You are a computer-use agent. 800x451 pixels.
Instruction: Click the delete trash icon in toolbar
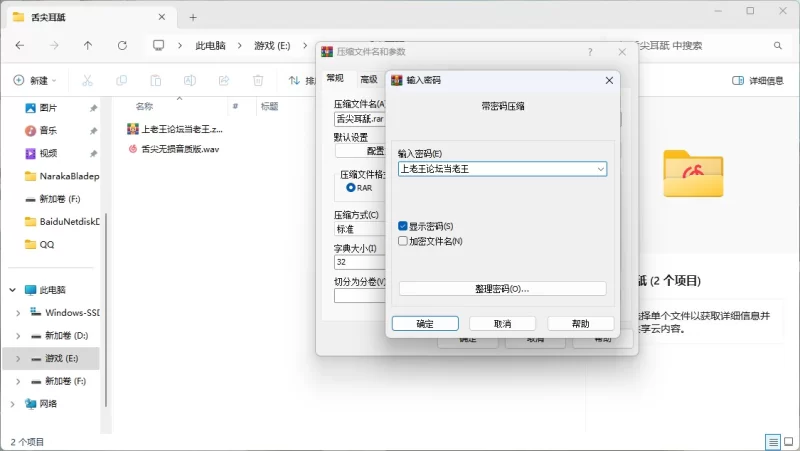[x=258, y=80]
